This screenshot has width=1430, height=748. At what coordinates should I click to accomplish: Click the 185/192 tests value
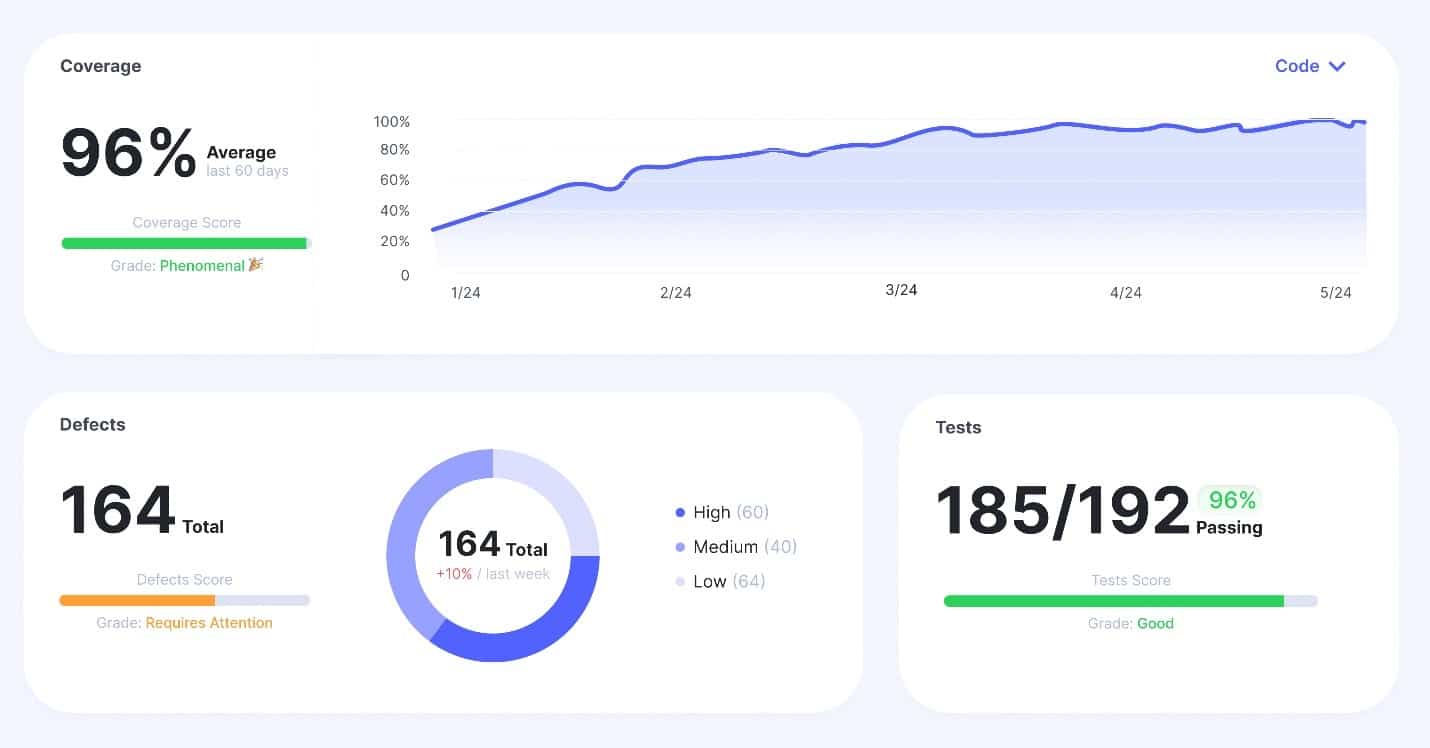coord(1063,510)
